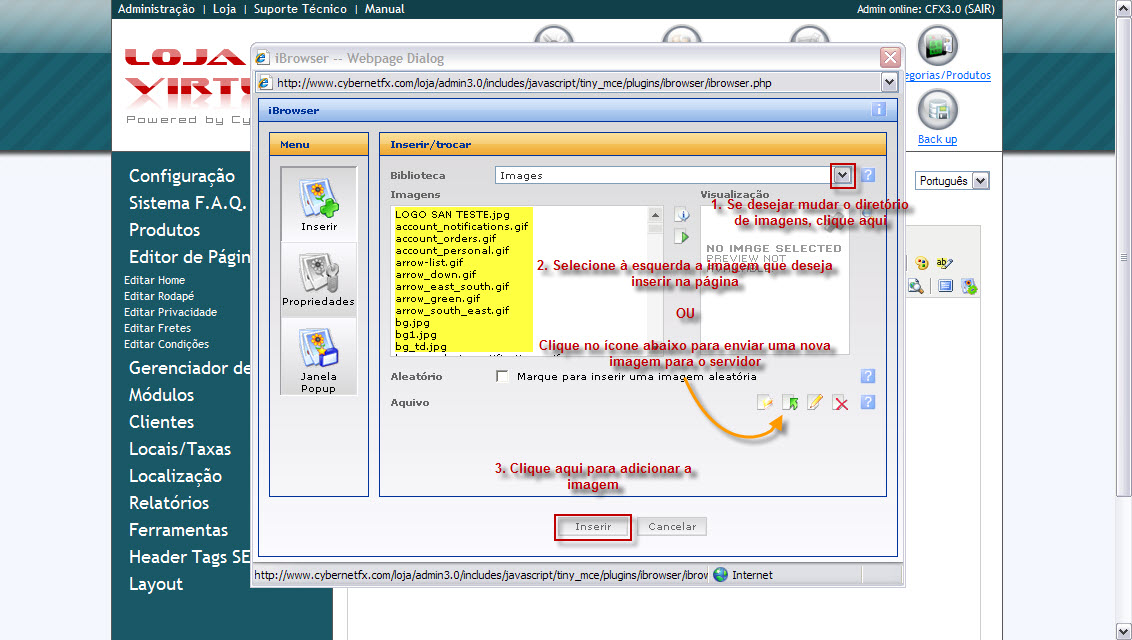Expand the Biblioteca Images dropdown

843,175
